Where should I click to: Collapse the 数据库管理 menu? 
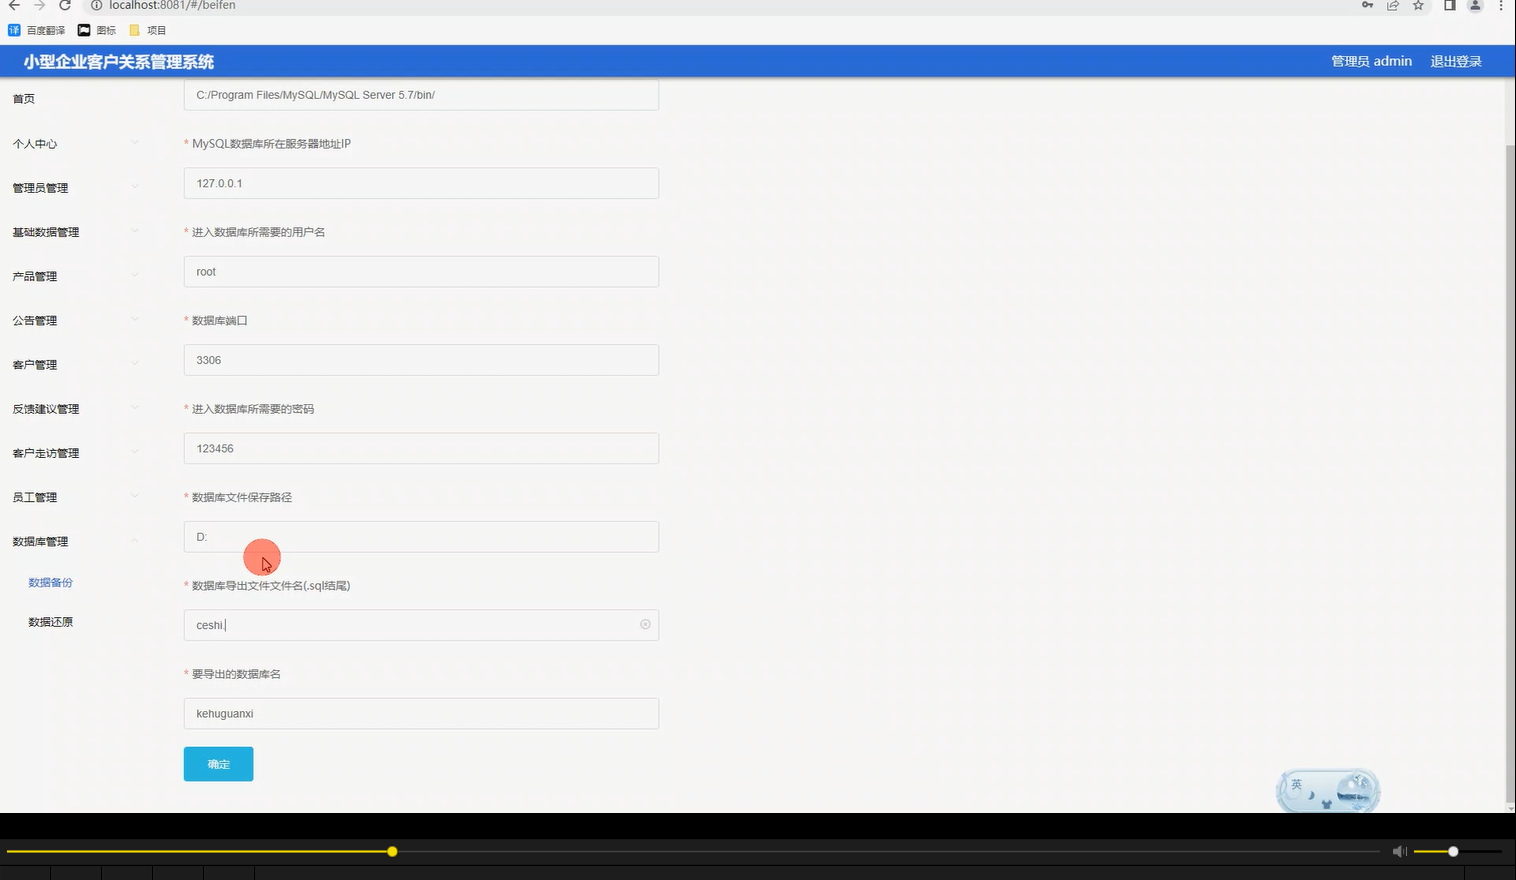click(76, 541)
